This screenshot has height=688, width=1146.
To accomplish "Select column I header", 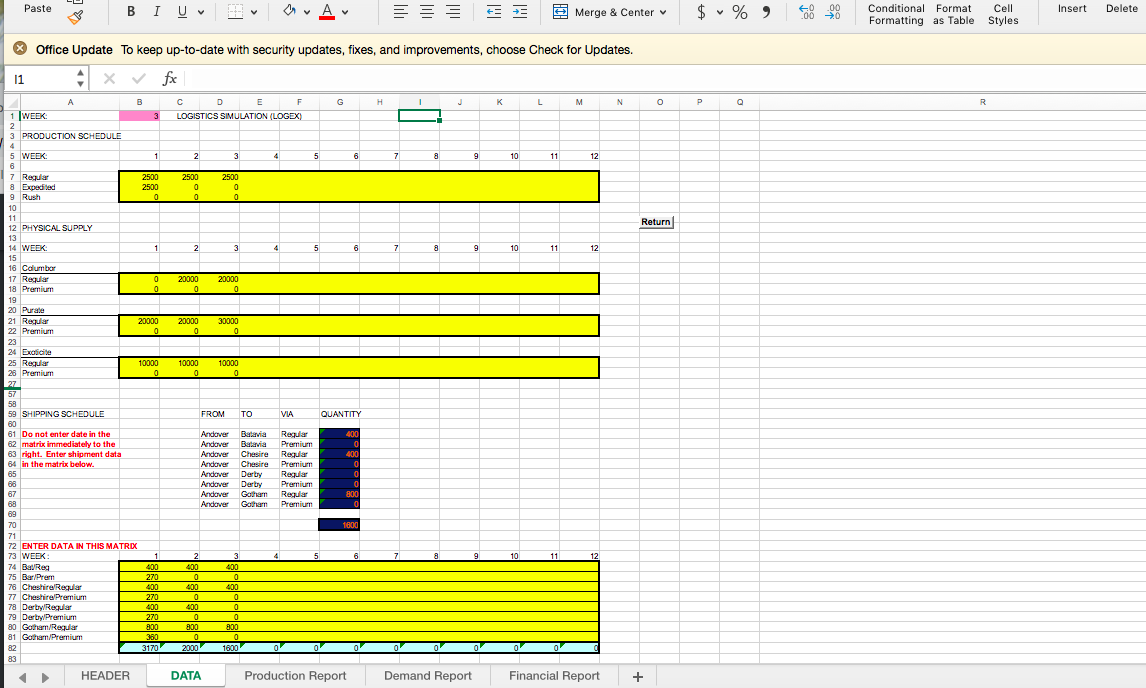I will [x=420, y=102].
